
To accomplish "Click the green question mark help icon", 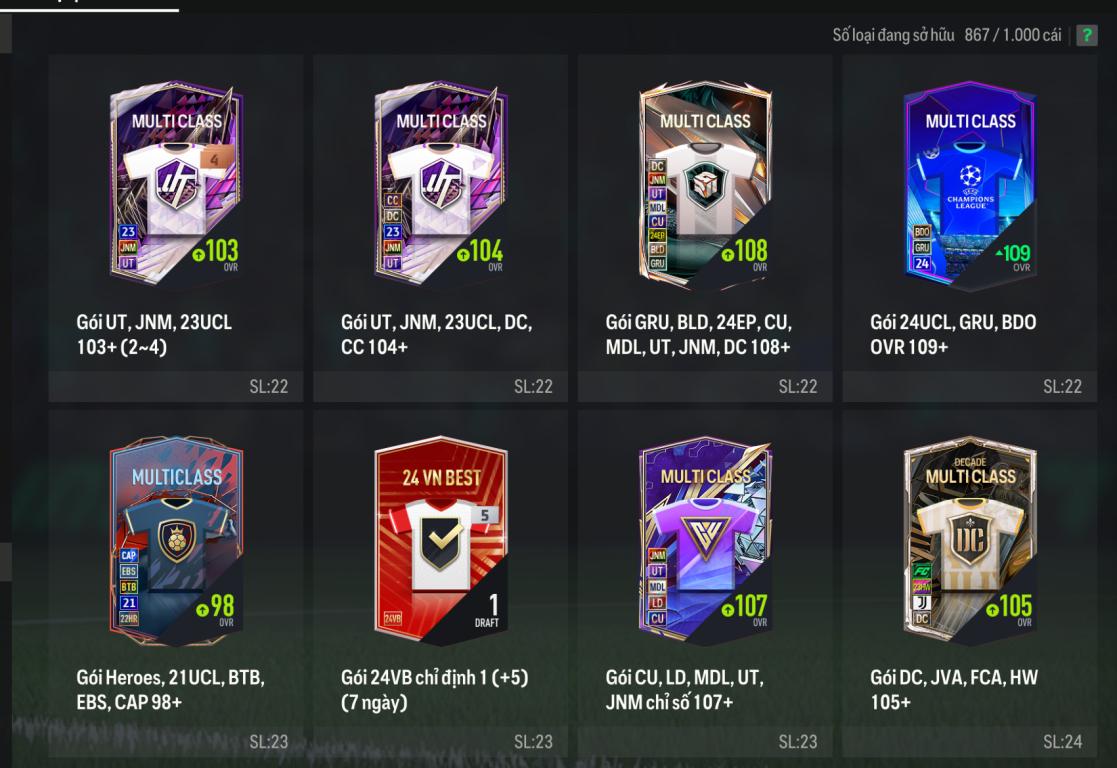I will coord(1086,35).
